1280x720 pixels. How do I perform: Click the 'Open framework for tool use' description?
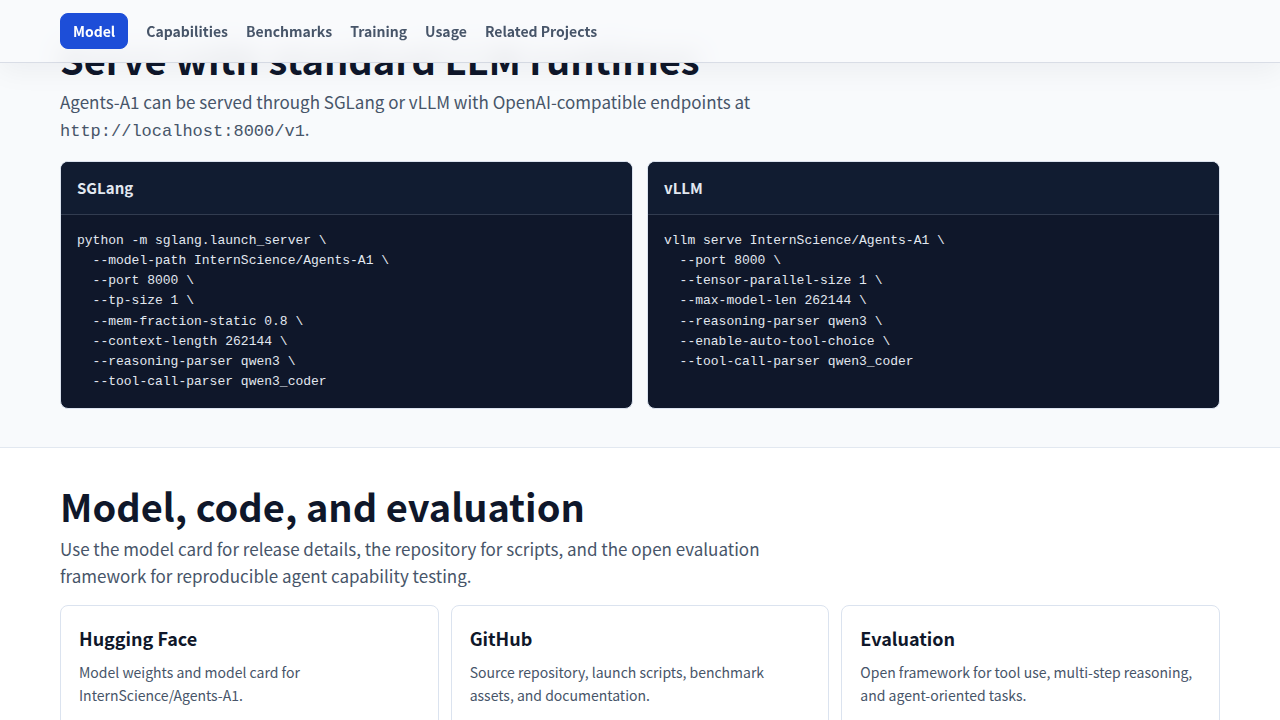1026,684
